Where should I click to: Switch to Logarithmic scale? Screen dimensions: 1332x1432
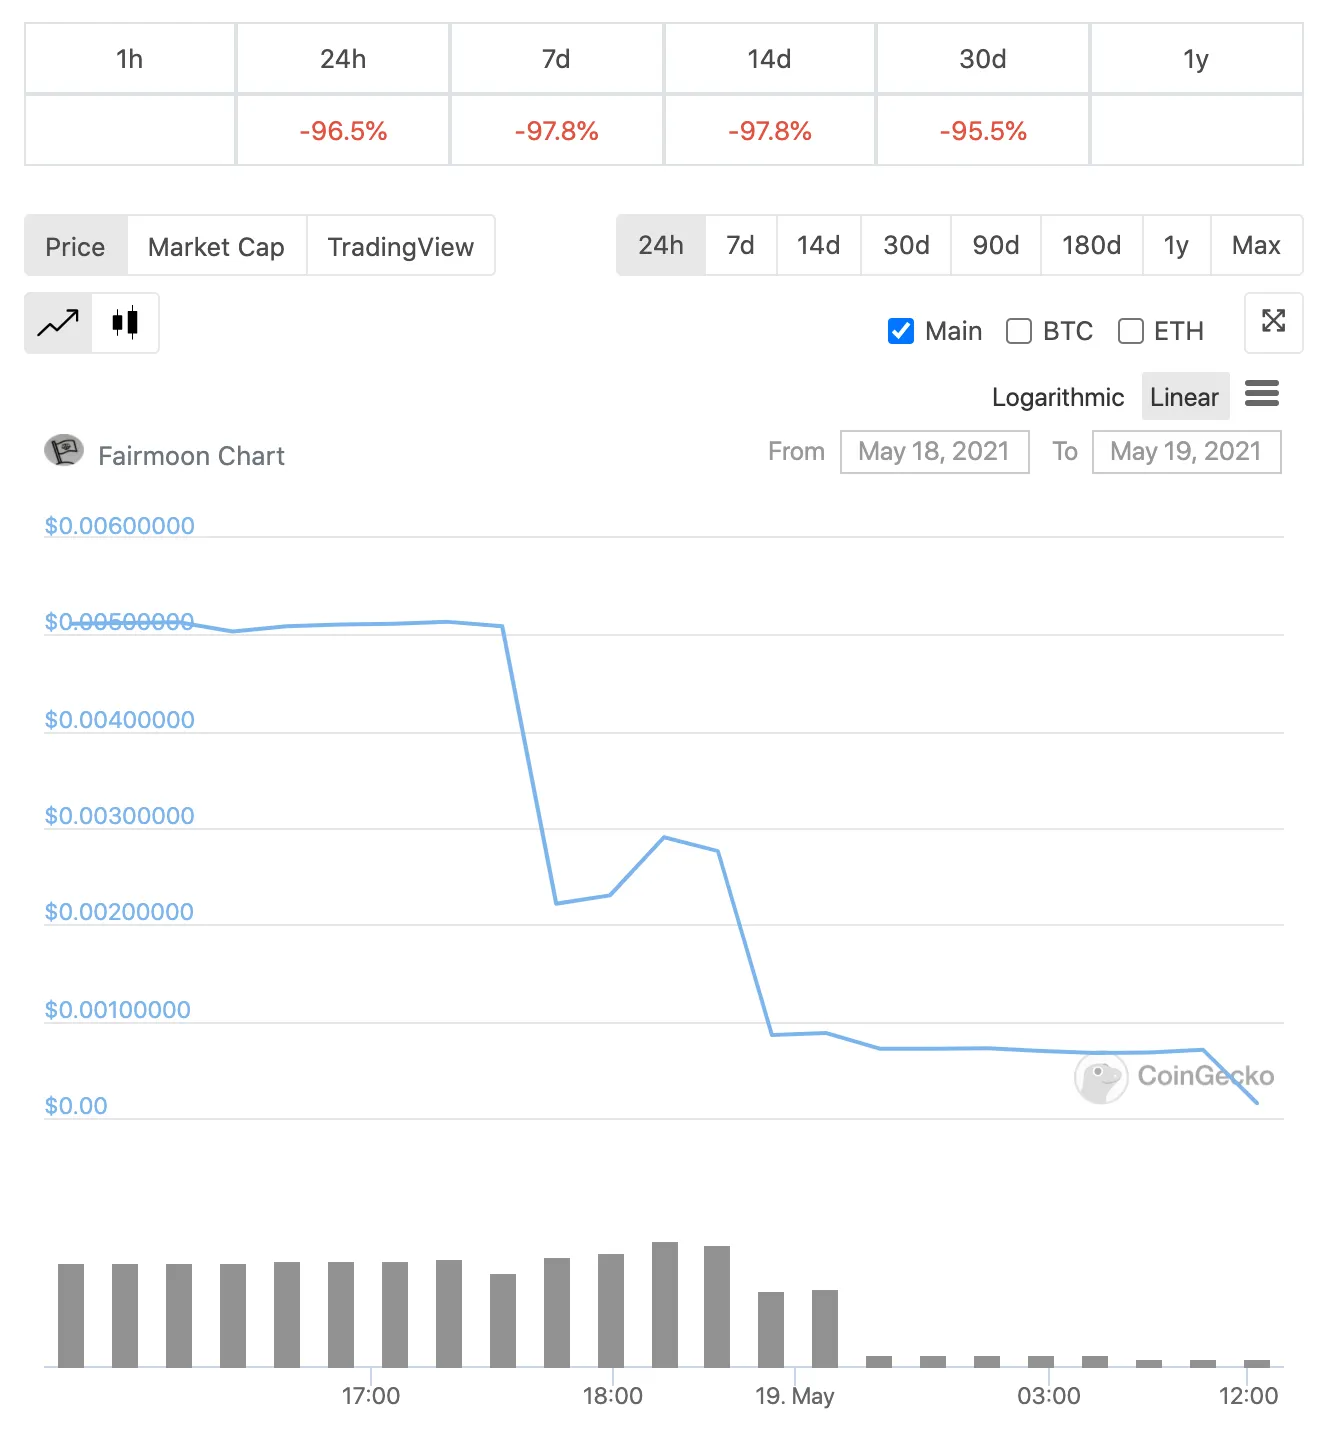(1057, 396)
